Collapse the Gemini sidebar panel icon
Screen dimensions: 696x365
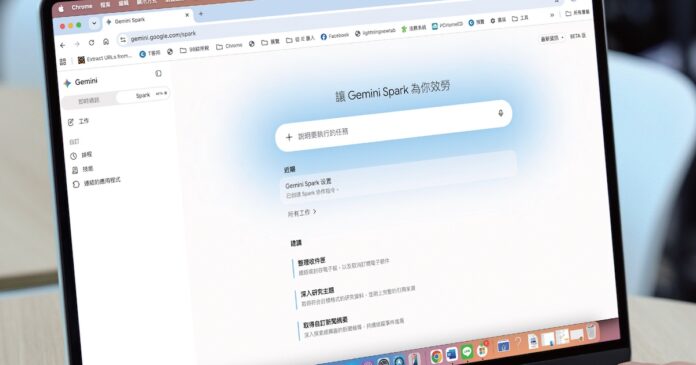[x=158, y=73]
